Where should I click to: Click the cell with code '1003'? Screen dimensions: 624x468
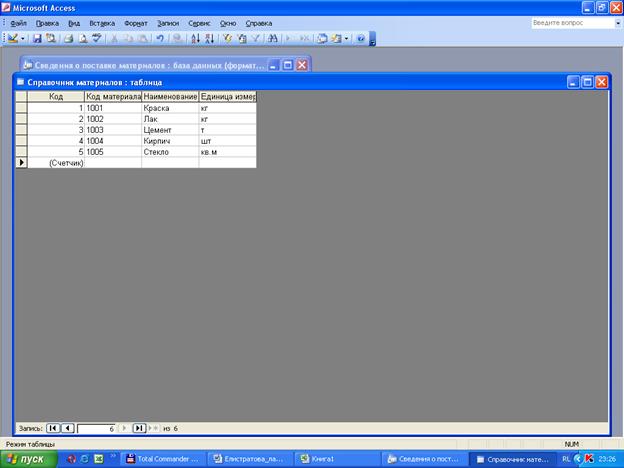(x=113, y=130)
